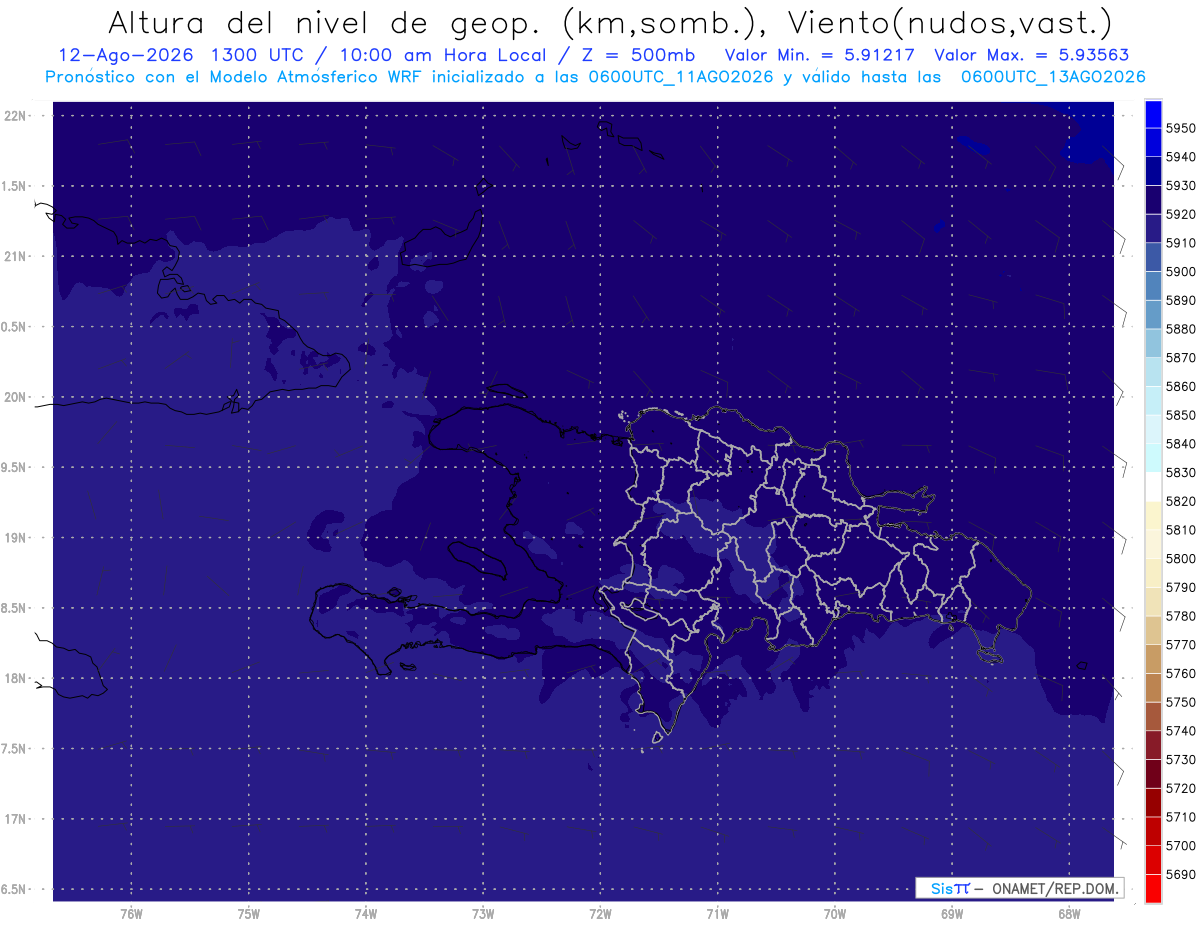
Task: Click the '20N' latitude label
Action: [x=14, y=397]
